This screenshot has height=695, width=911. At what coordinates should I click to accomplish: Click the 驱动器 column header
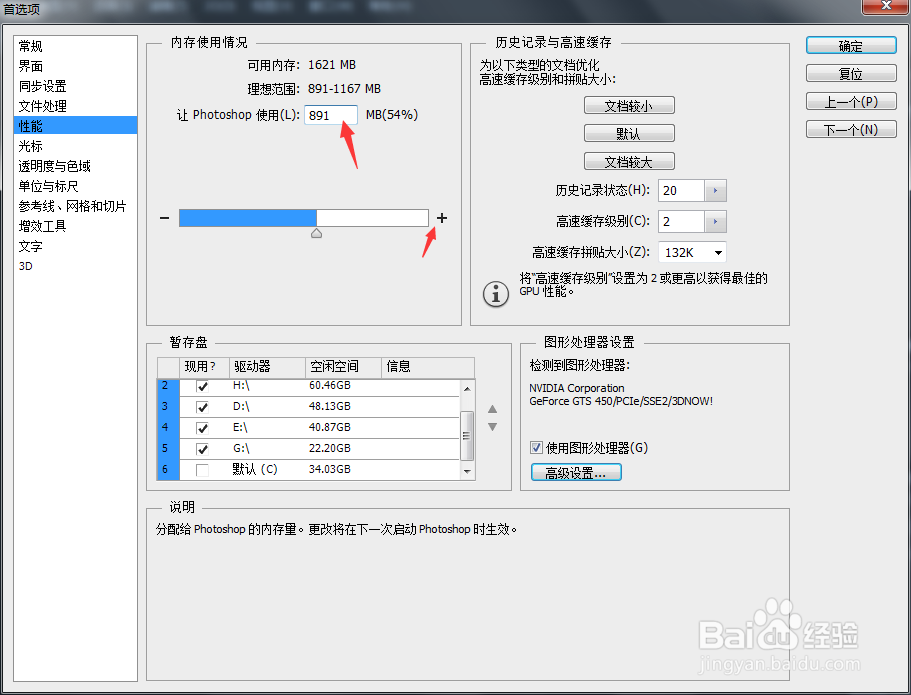267,367
